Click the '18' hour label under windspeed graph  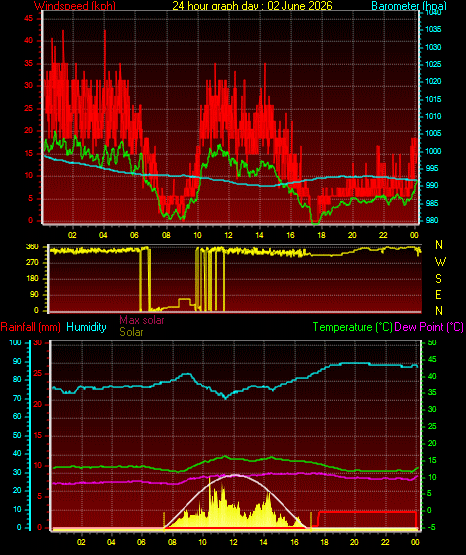pos(321,235)
